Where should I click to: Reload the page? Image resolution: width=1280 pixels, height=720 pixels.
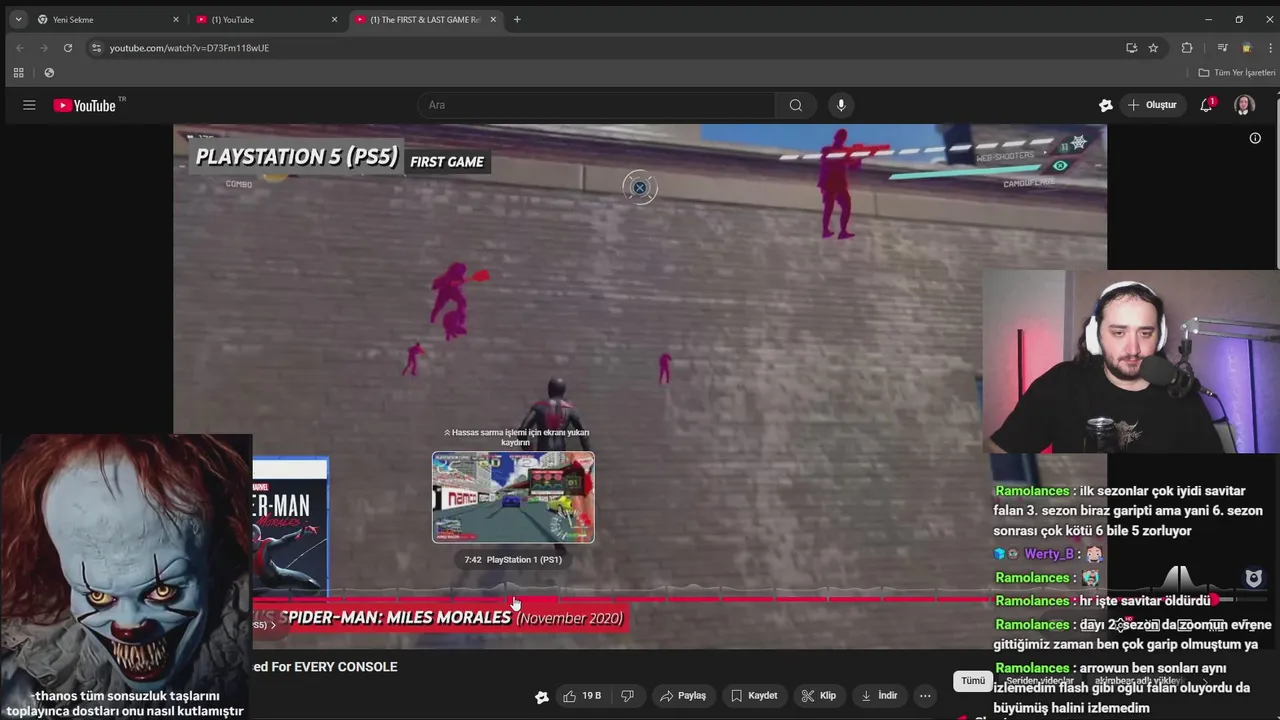point(67,47)
